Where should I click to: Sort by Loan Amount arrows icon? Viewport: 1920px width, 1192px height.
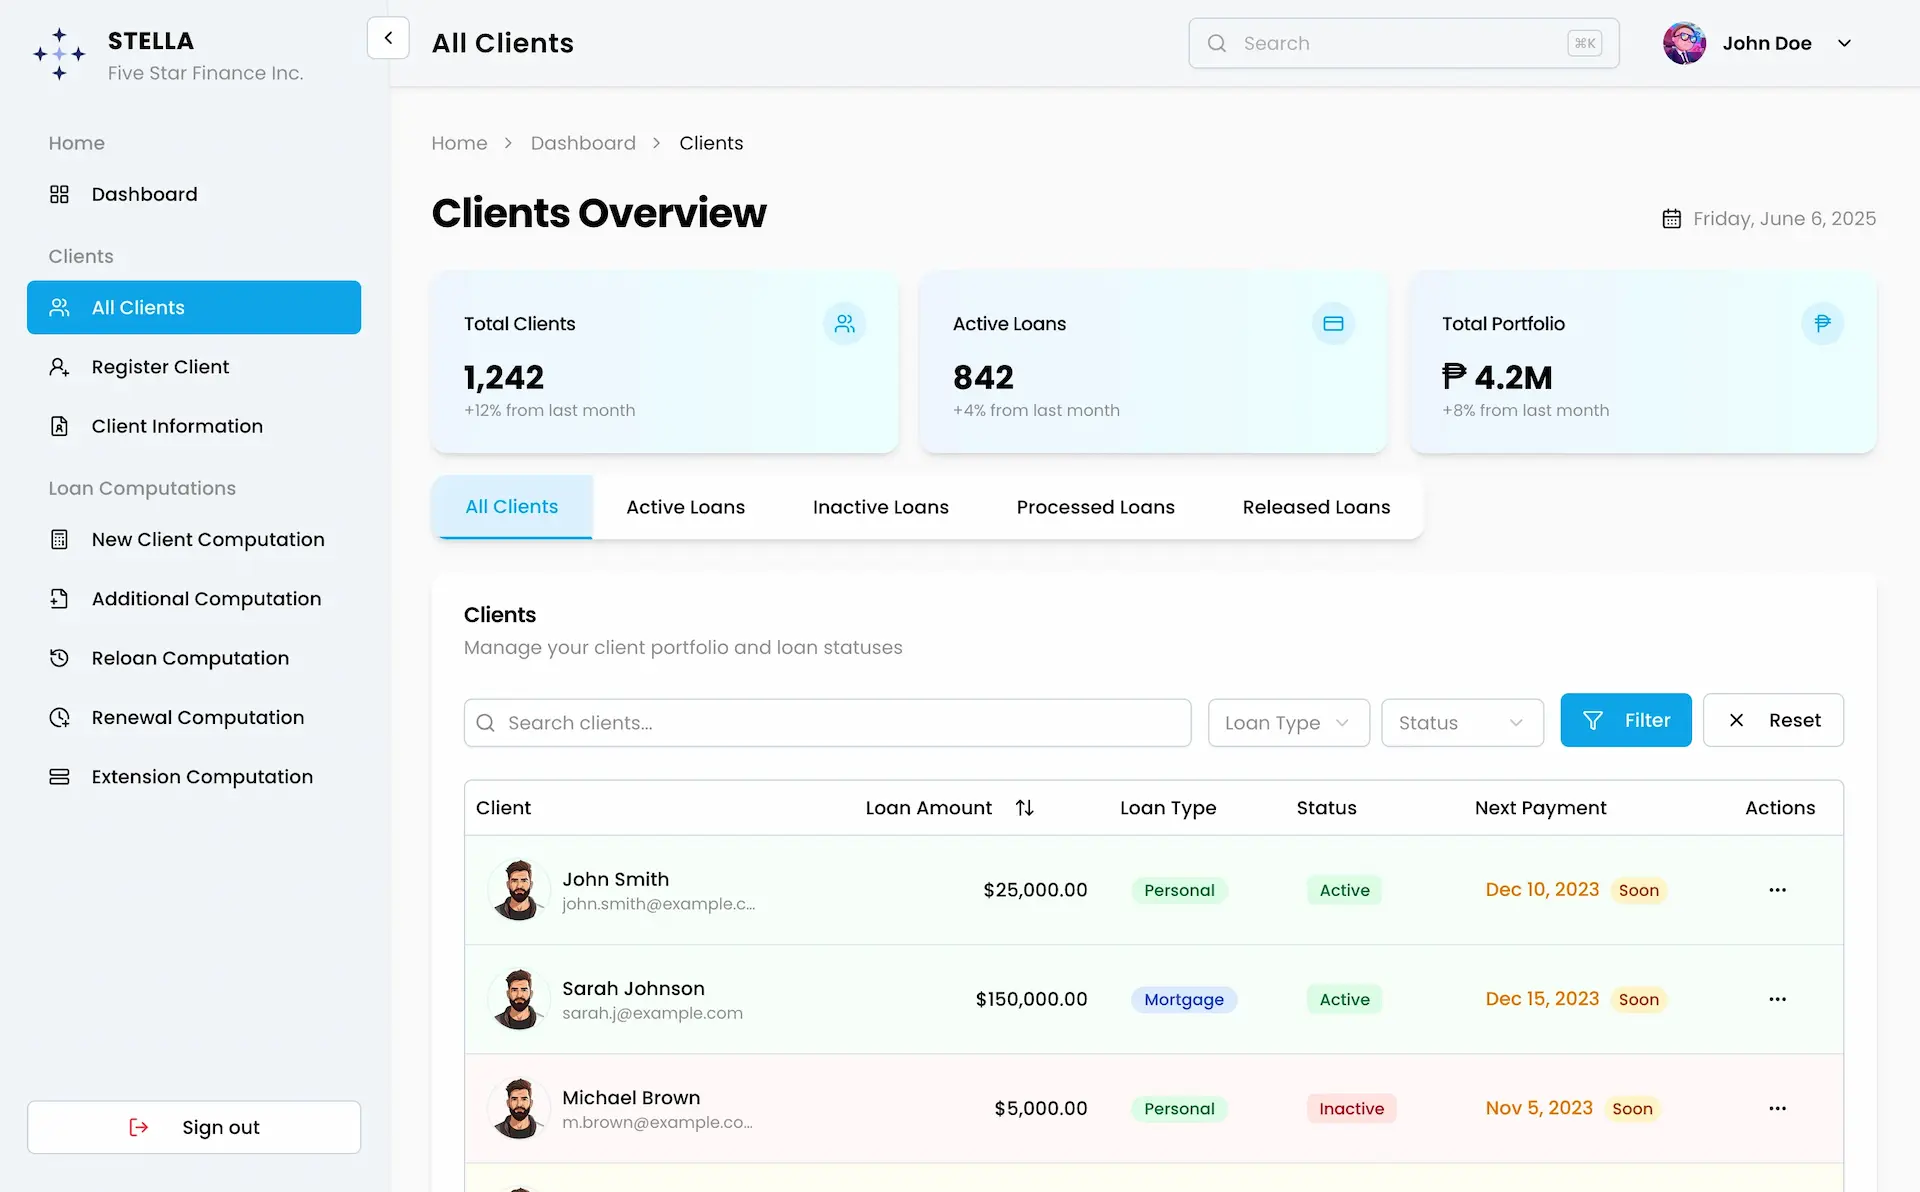tap(1024, 808)
